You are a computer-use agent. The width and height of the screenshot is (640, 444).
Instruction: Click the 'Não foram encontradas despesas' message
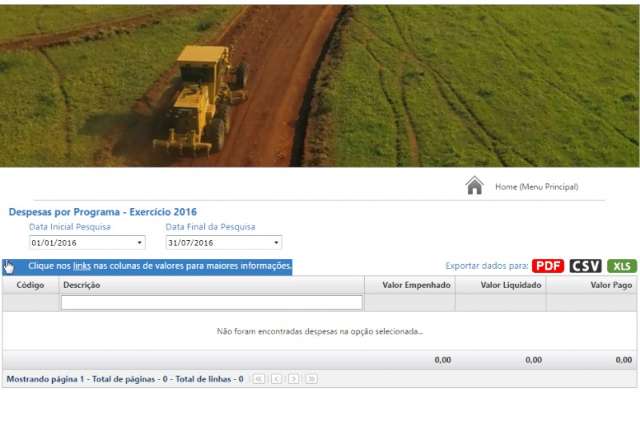320,331
